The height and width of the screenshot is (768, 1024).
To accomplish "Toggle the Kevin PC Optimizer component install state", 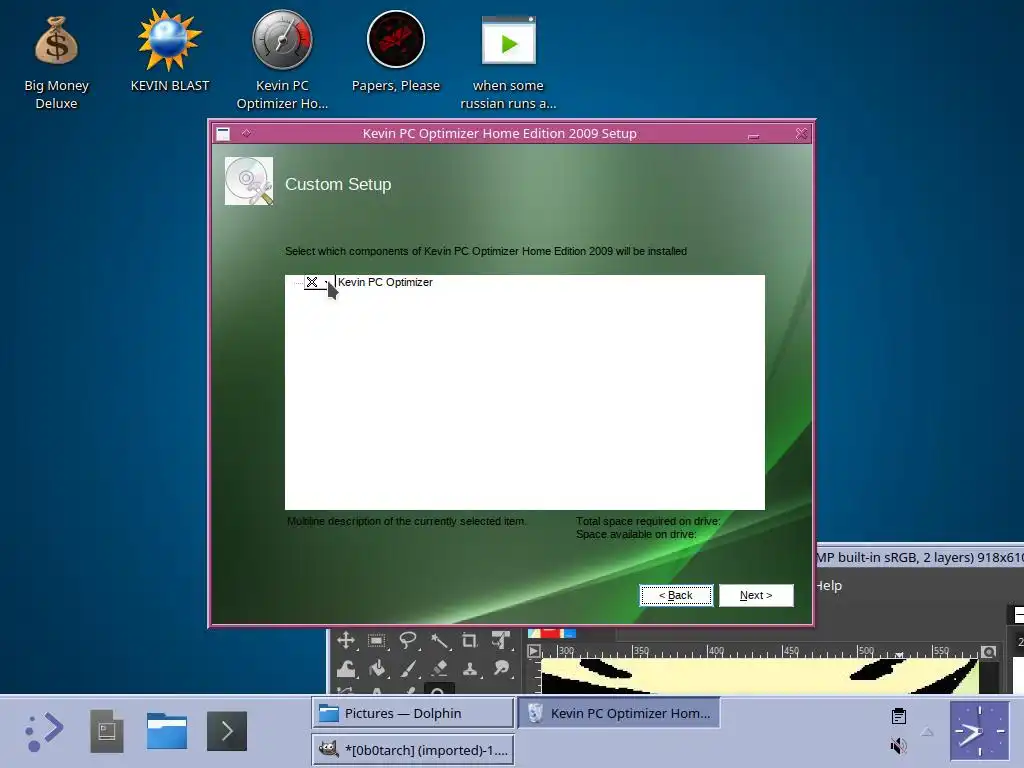I will 312,282.
